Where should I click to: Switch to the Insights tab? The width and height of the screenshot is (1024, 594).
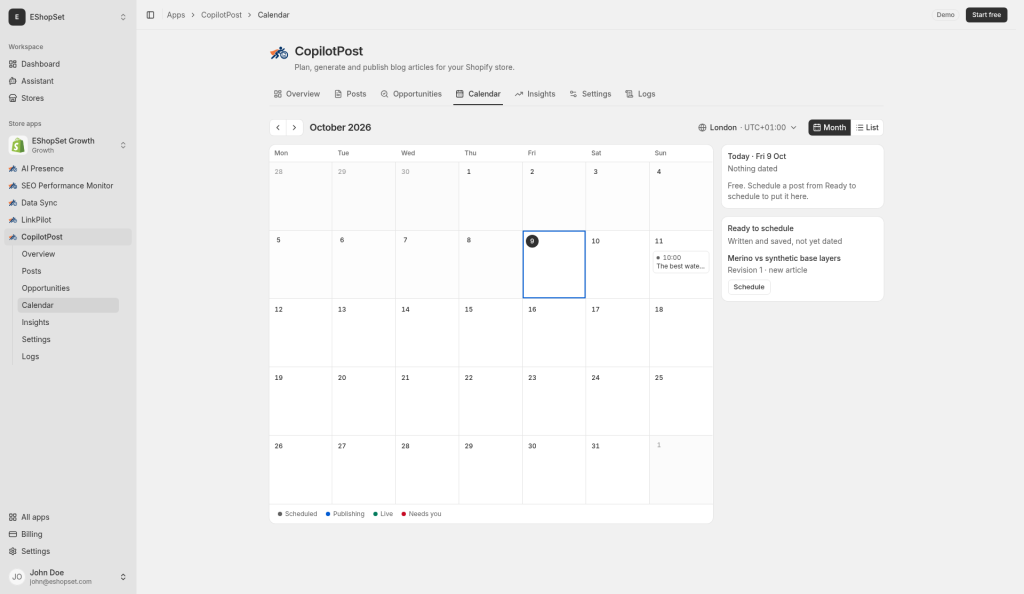click(x=535, y=94)
